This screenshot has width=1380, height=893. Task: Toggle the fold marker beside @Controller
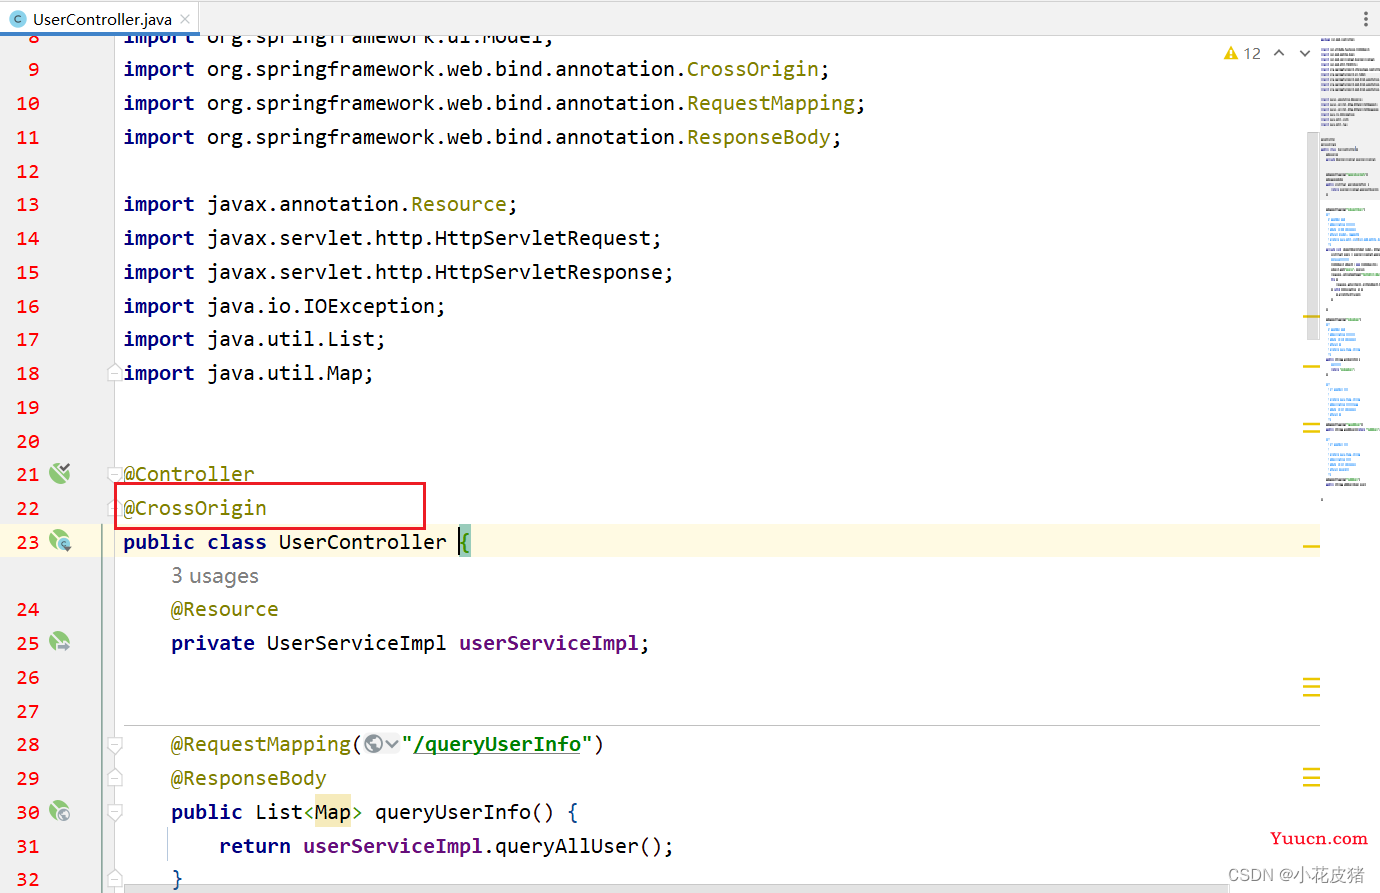[x=115, y=473]
